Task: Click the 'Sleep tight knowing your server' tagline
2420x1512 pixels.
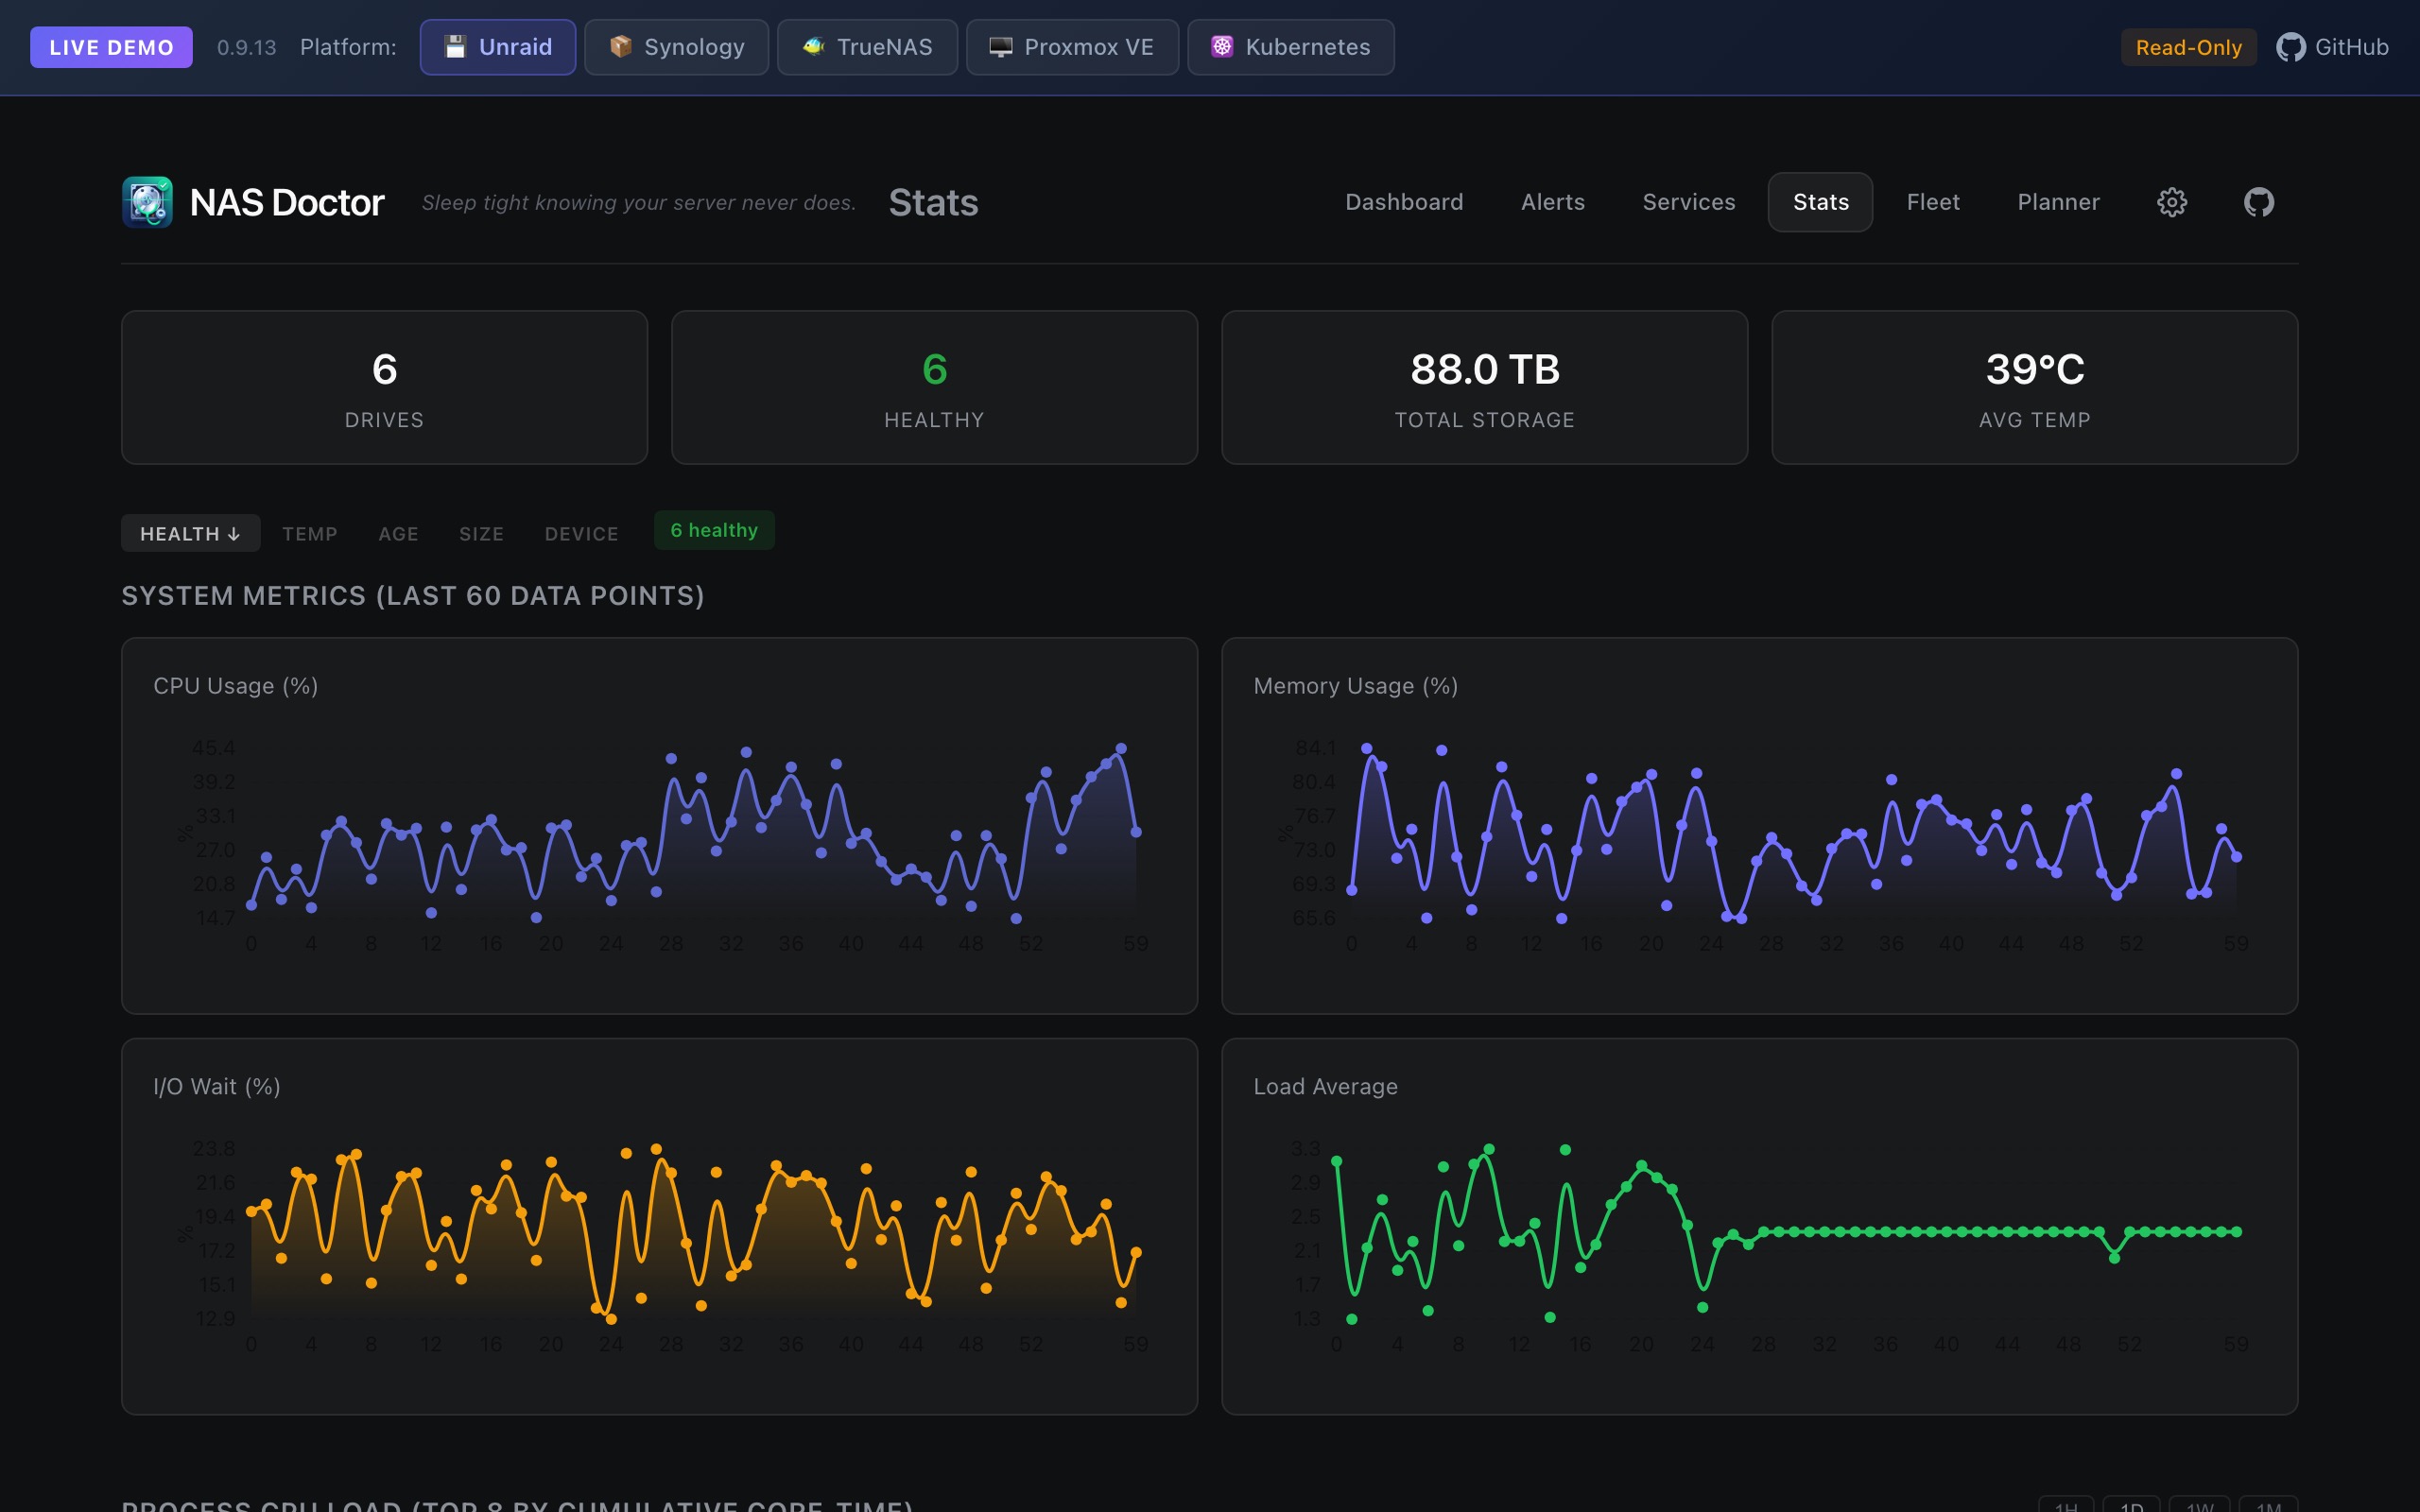Action: (638, 202)
